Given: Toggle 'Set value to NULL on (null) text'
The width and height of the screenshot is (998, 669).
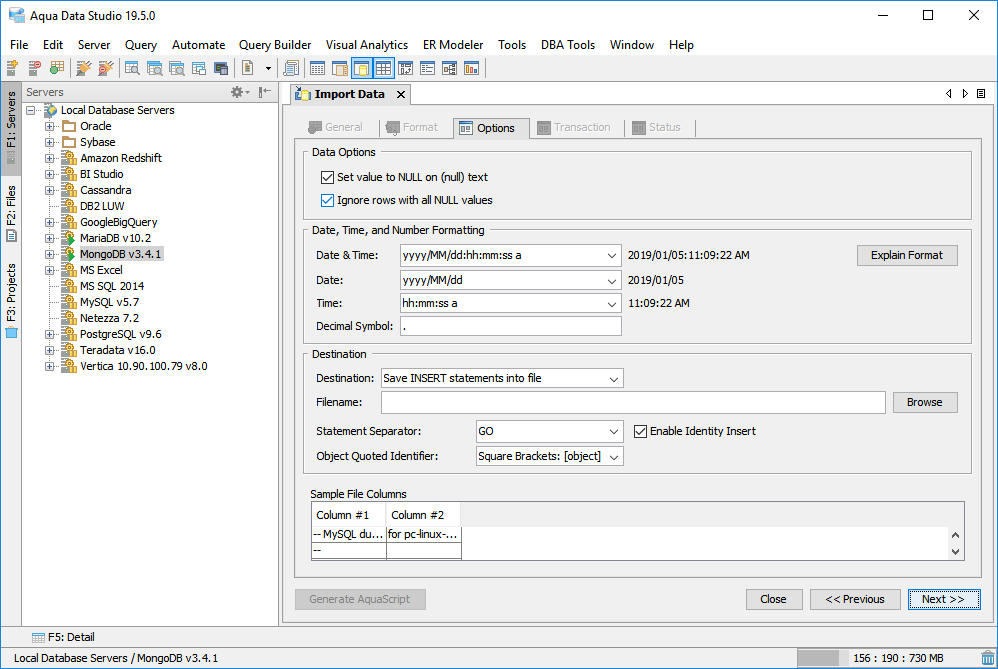Looking at the screenshot, I should (327, 177).
